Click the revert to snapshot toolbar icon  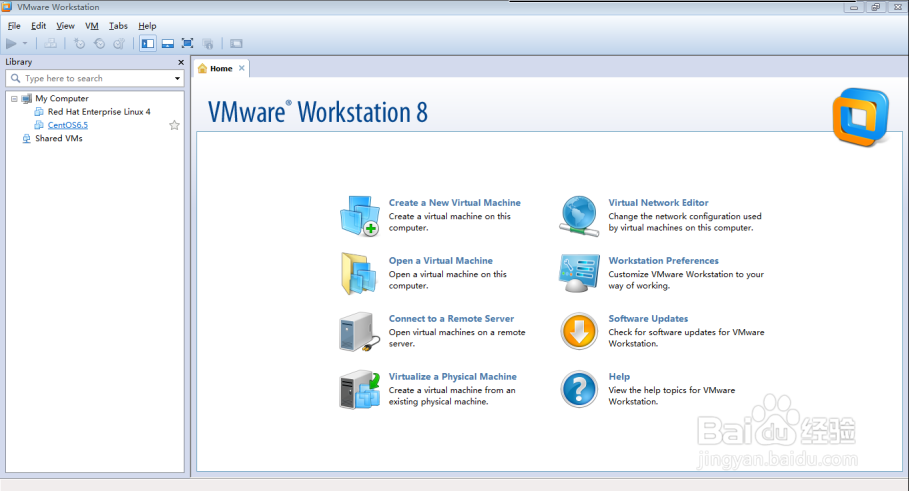99,43
